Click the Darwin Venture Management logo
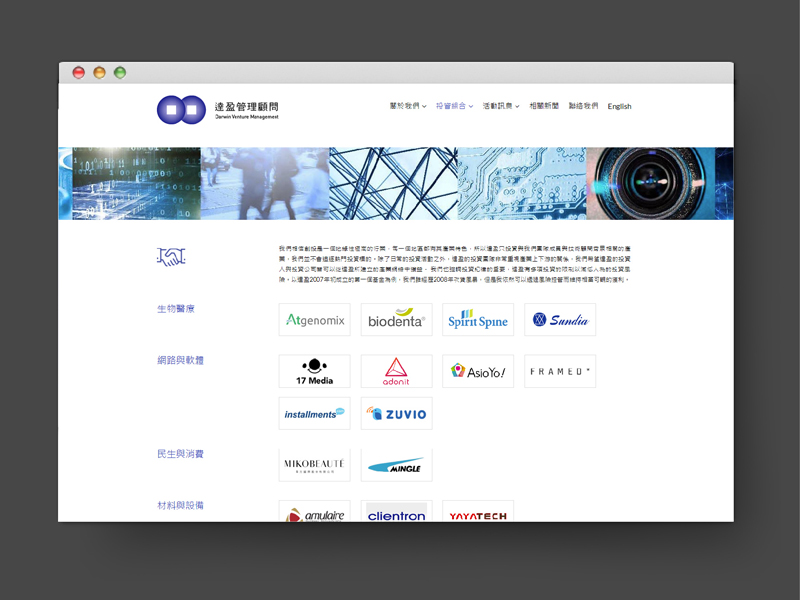Image resolution: width=800 pixels, height=600 pixels. [218, 110]
